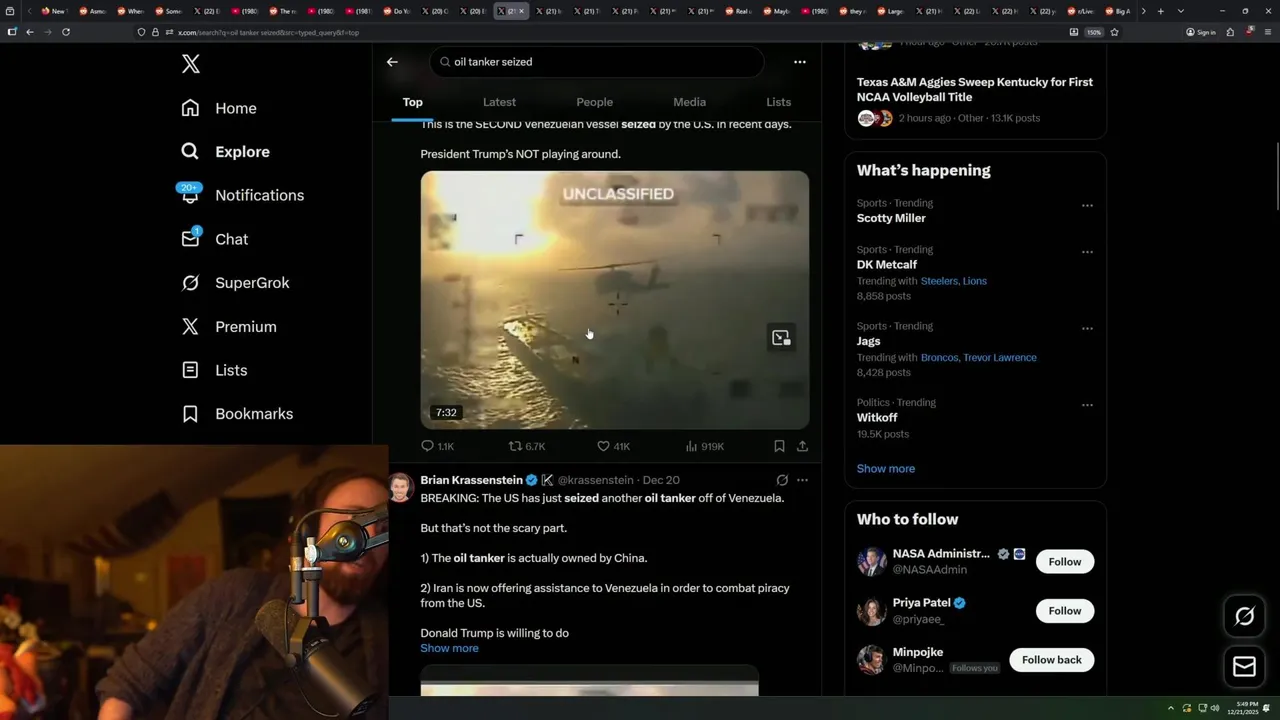Viewport: 1280px width, 720px height.
Task: Show hidden system tray icons
Action: tap(1171, 708)
